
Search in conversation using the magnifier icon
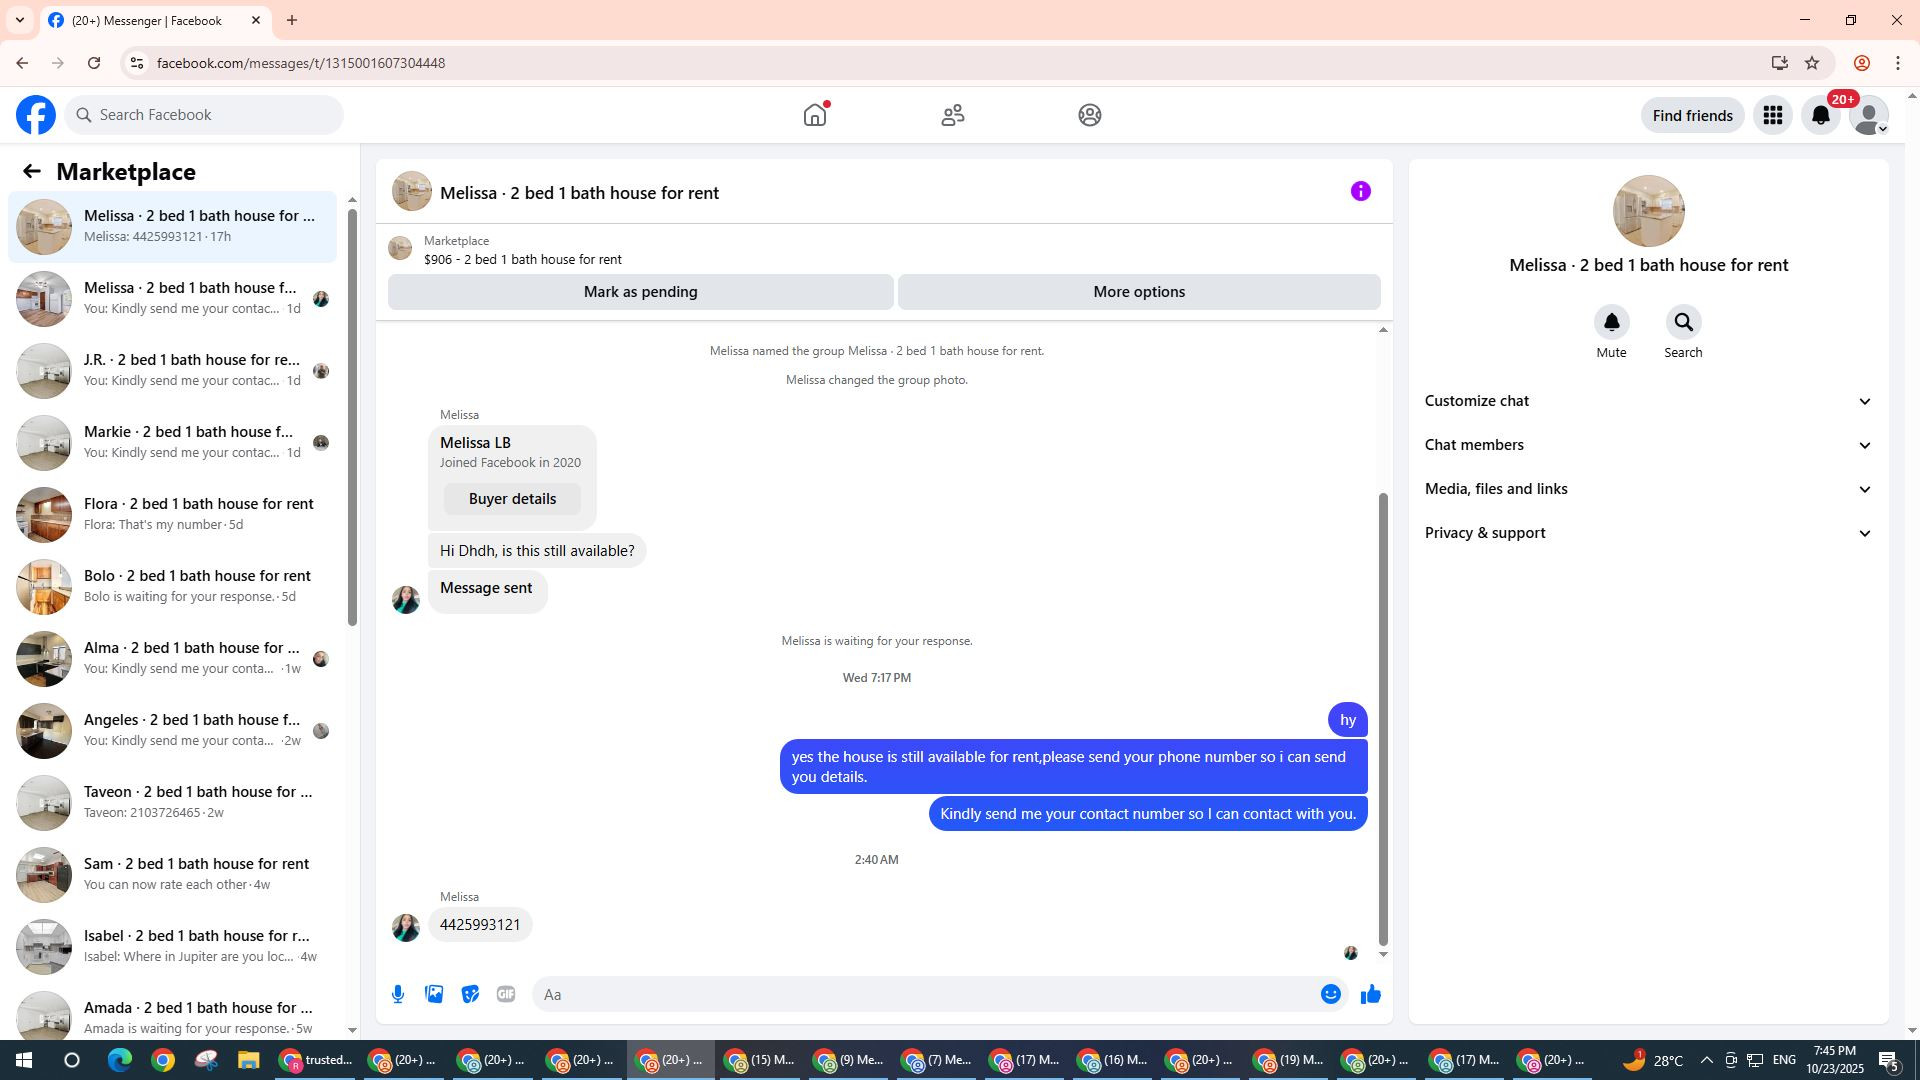[1683, 323]
